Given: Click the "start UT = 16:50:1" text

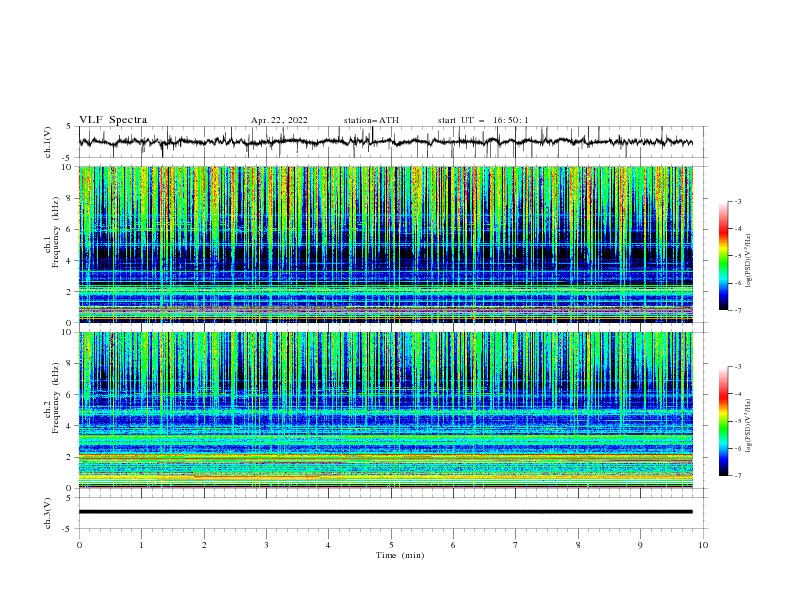Looking at the screenshot, I should point(483,120).
